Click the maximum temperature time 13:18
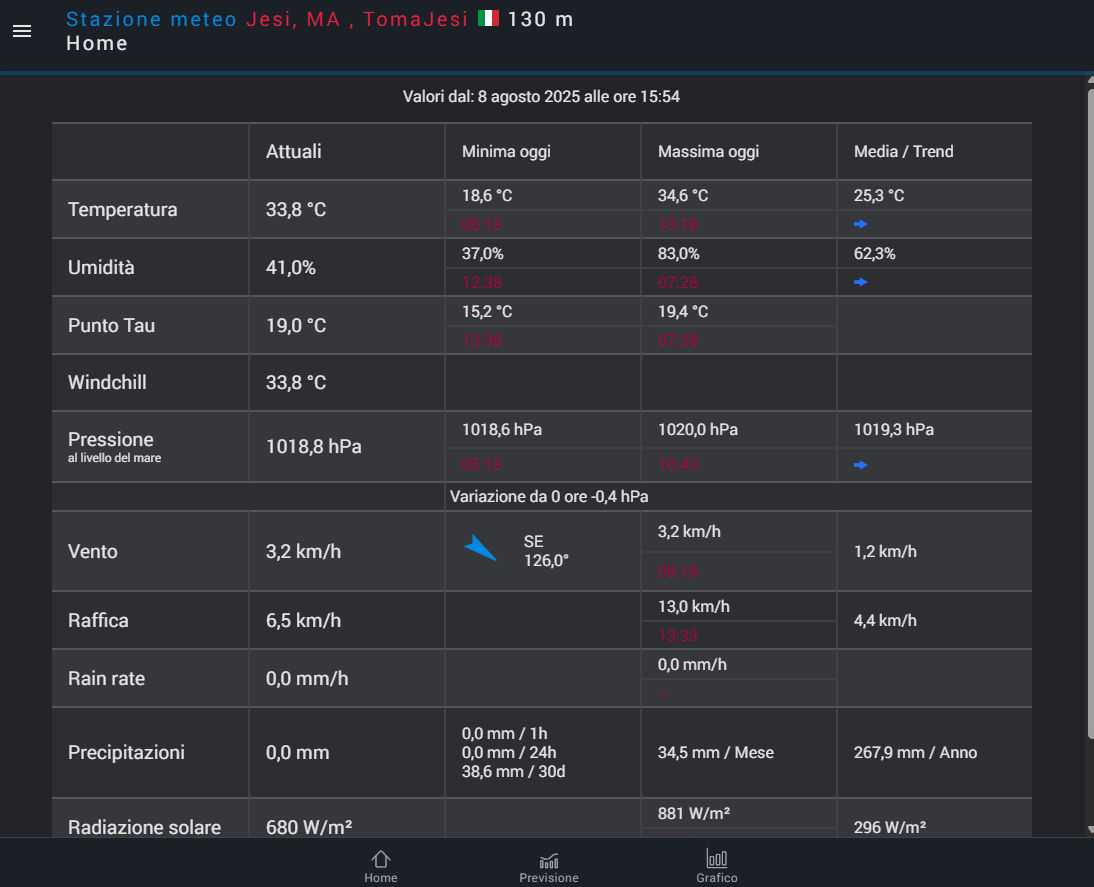 click(677, 225)
